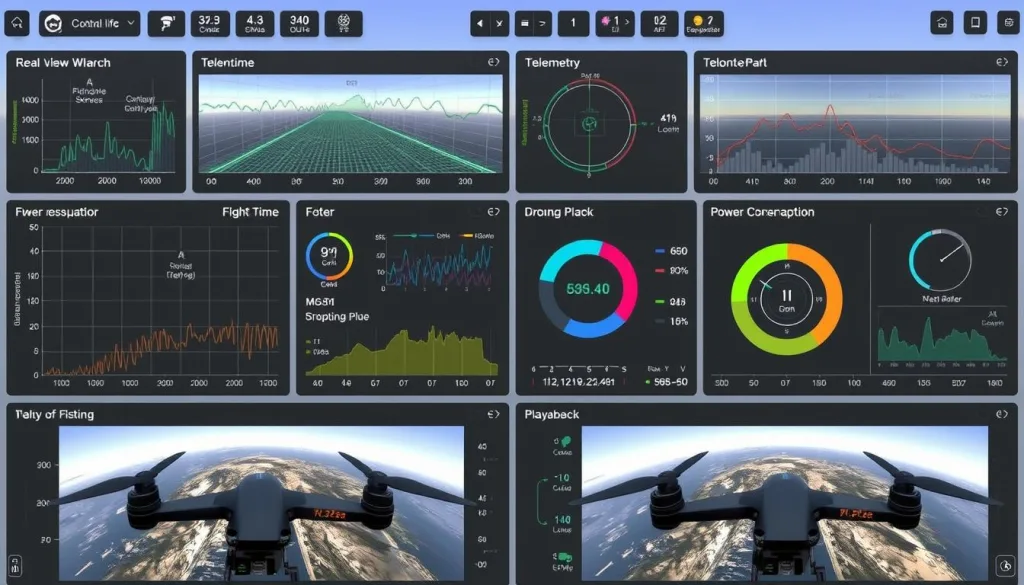Image resolution: width=1024 pixels, height=585 pixels.
Task: Click the Nexl Bofer label
Action: [941, 298]
